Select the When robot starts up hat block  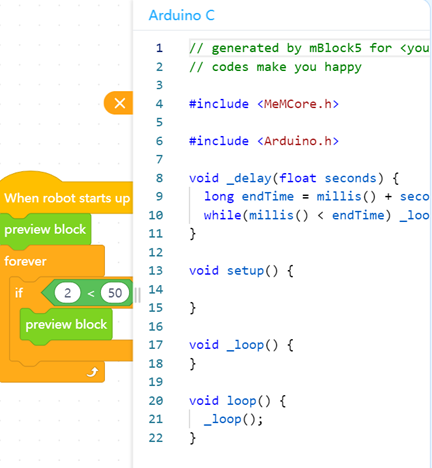click(67, 198)
